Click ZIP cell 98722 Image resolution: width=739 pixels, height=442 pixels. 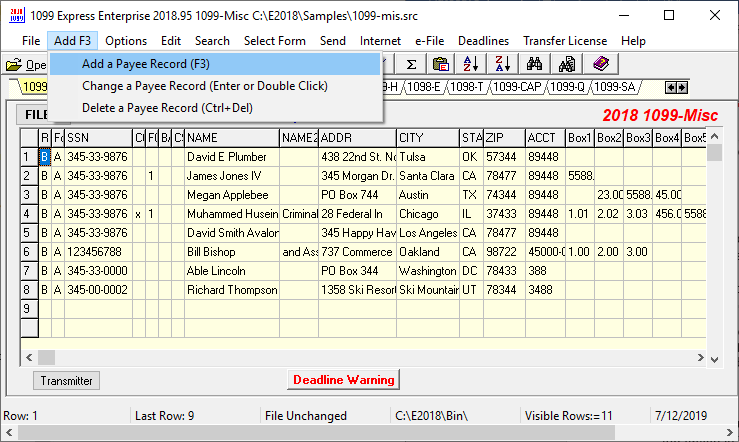tap(504, 252)
